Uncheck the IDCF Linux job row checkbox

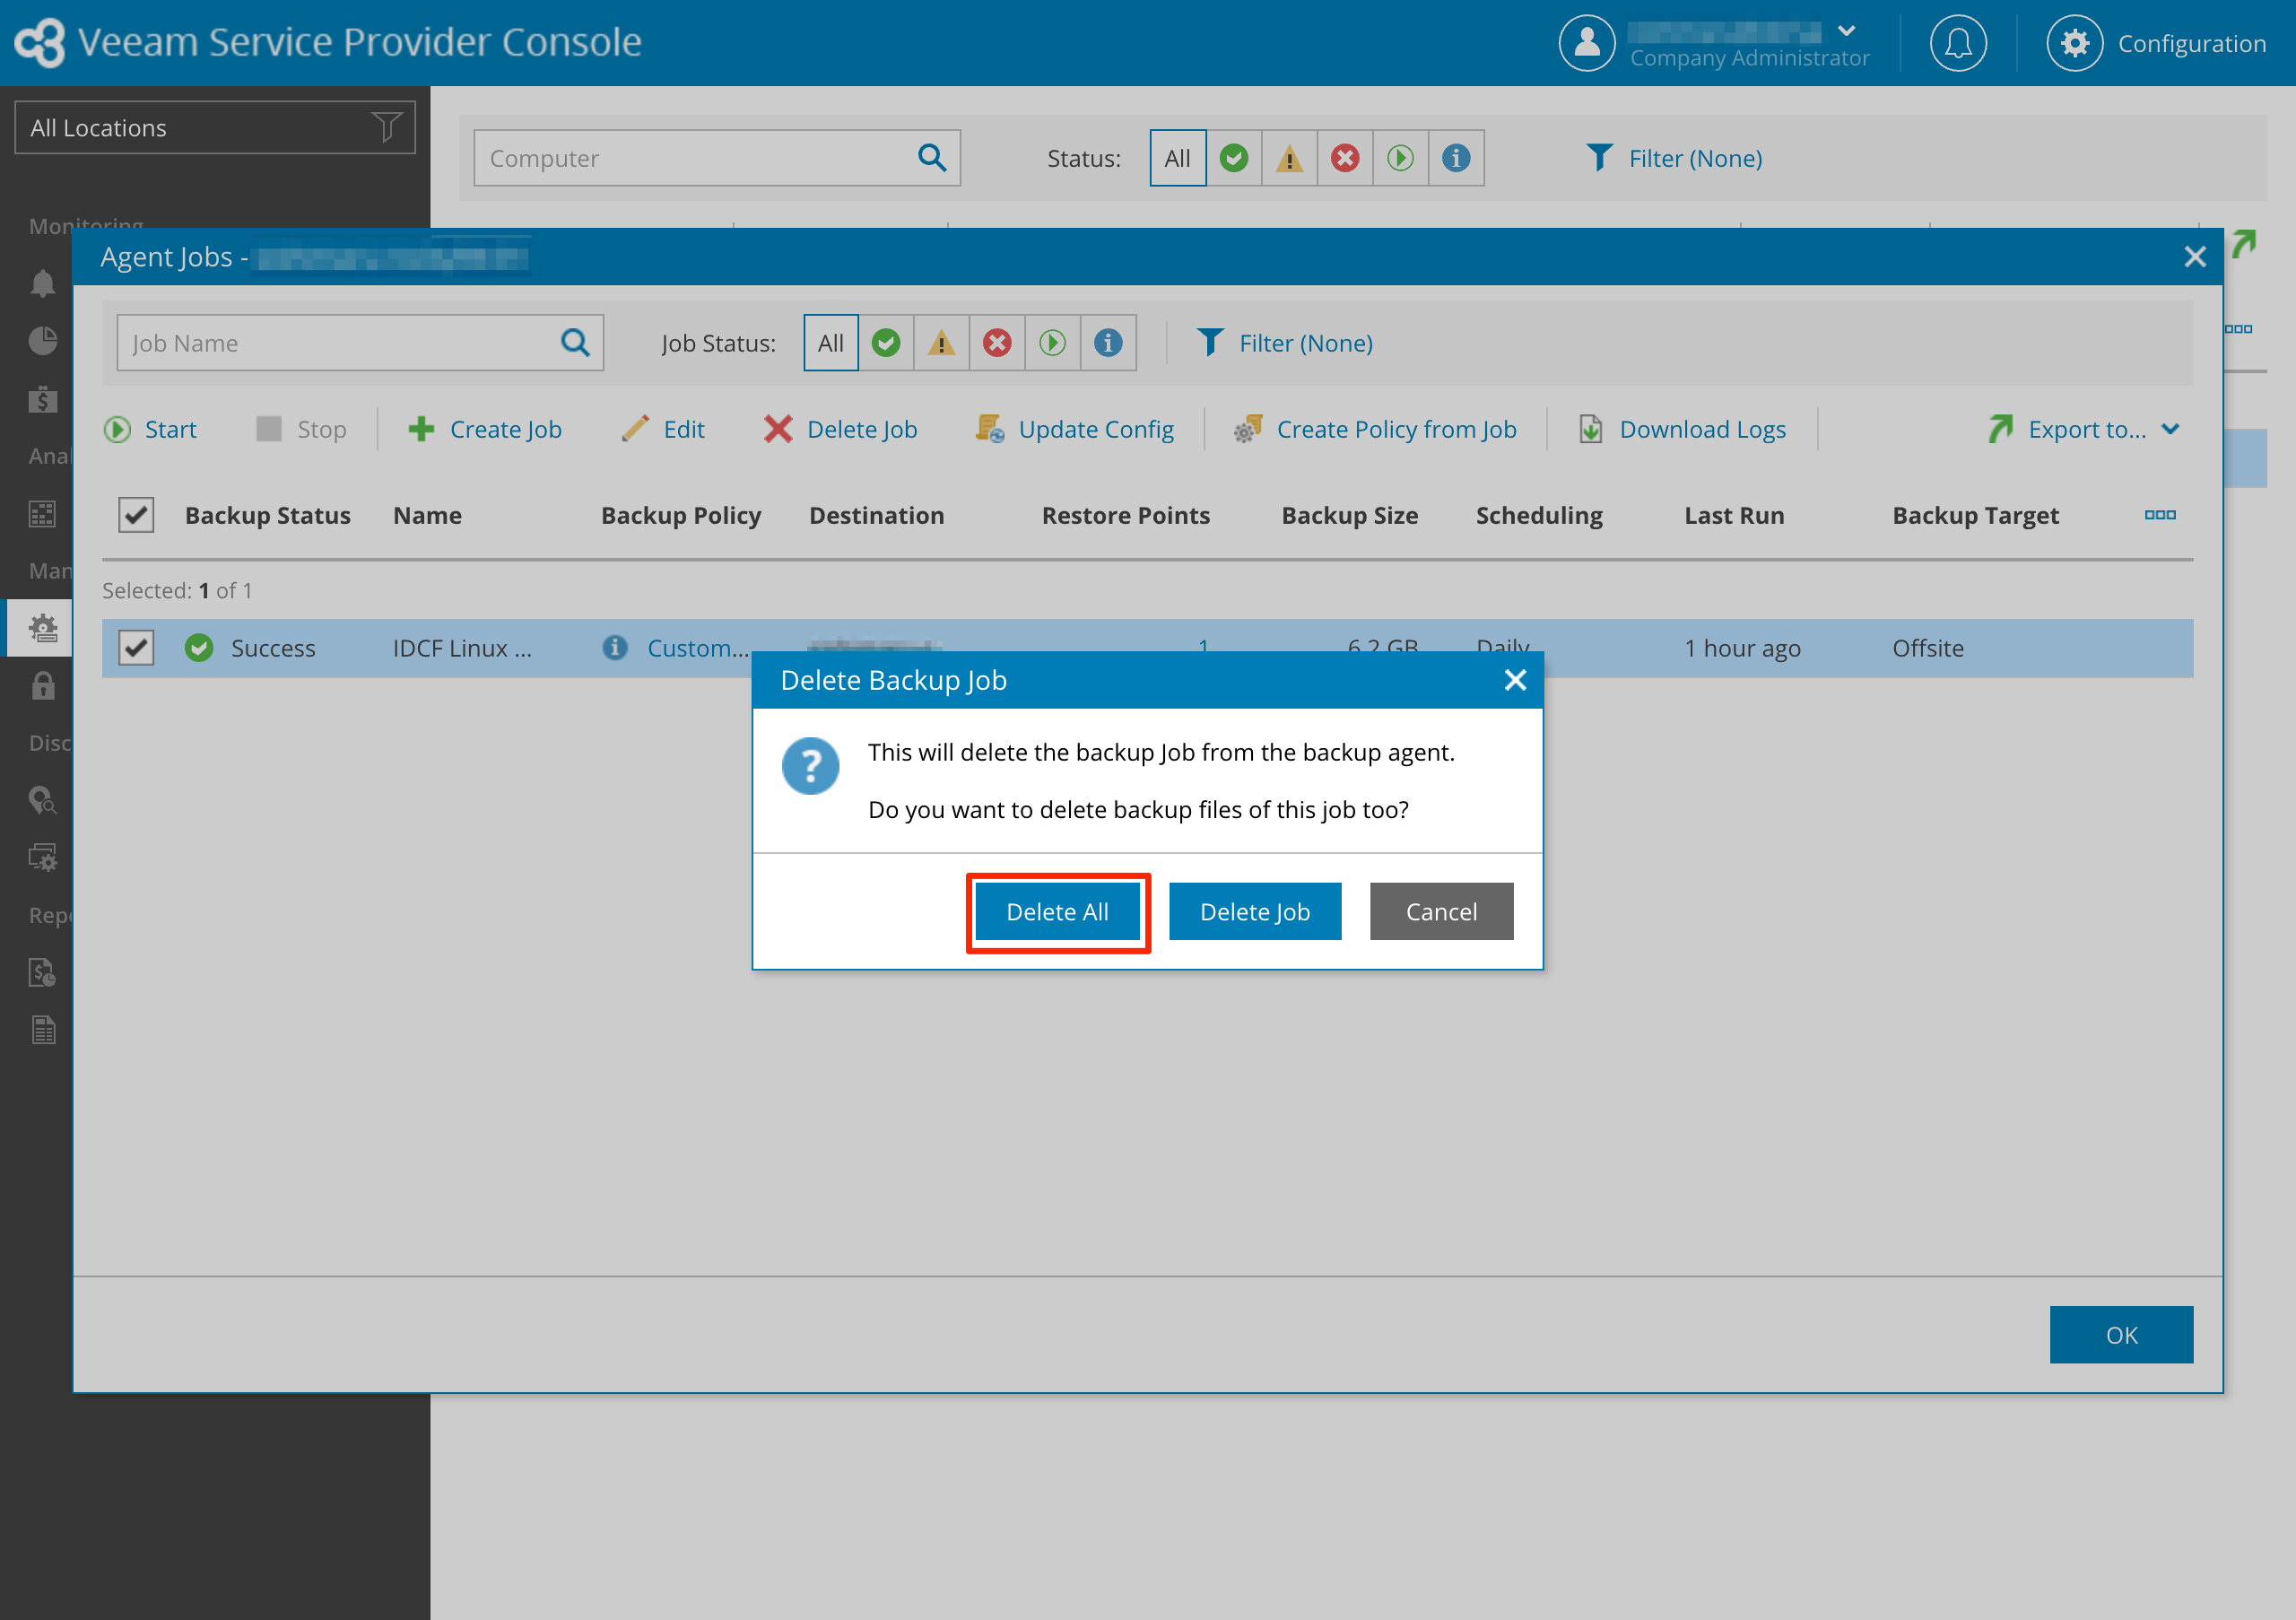tap(136, 648)
